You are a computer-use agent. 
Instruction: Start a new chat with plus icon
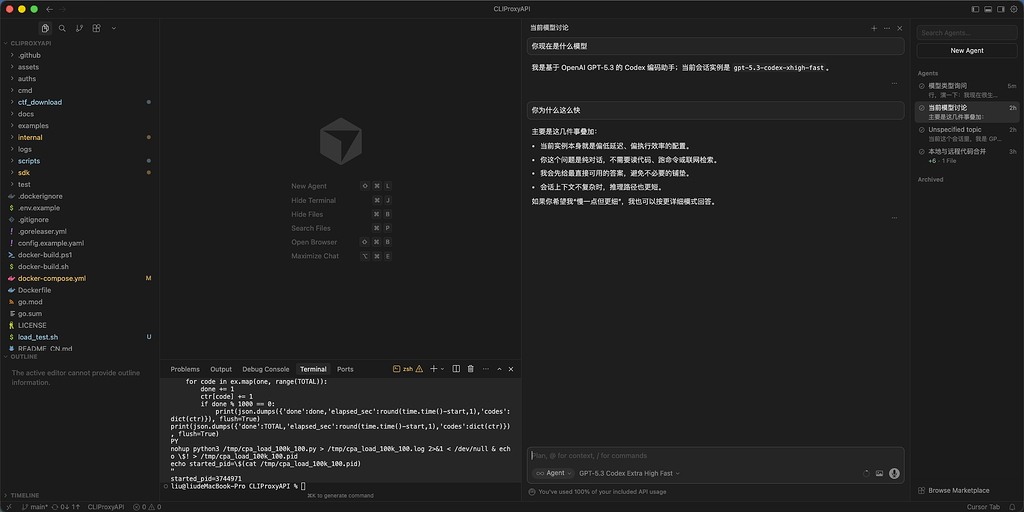(874, 28)
